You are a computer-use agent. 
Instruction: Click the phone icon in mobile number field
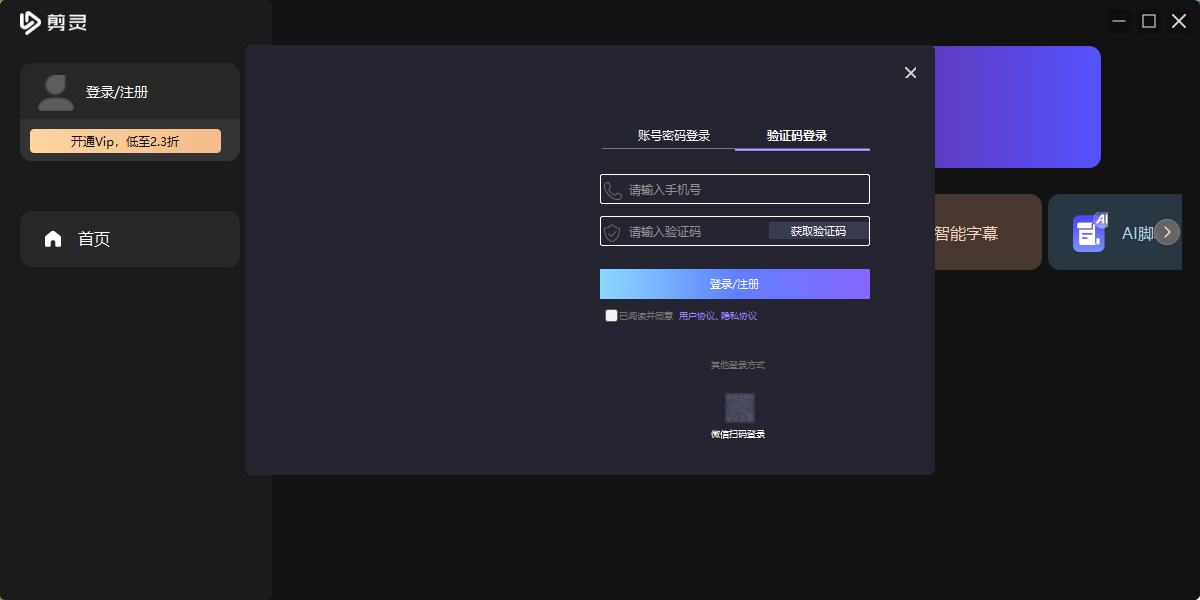[614, 188]
